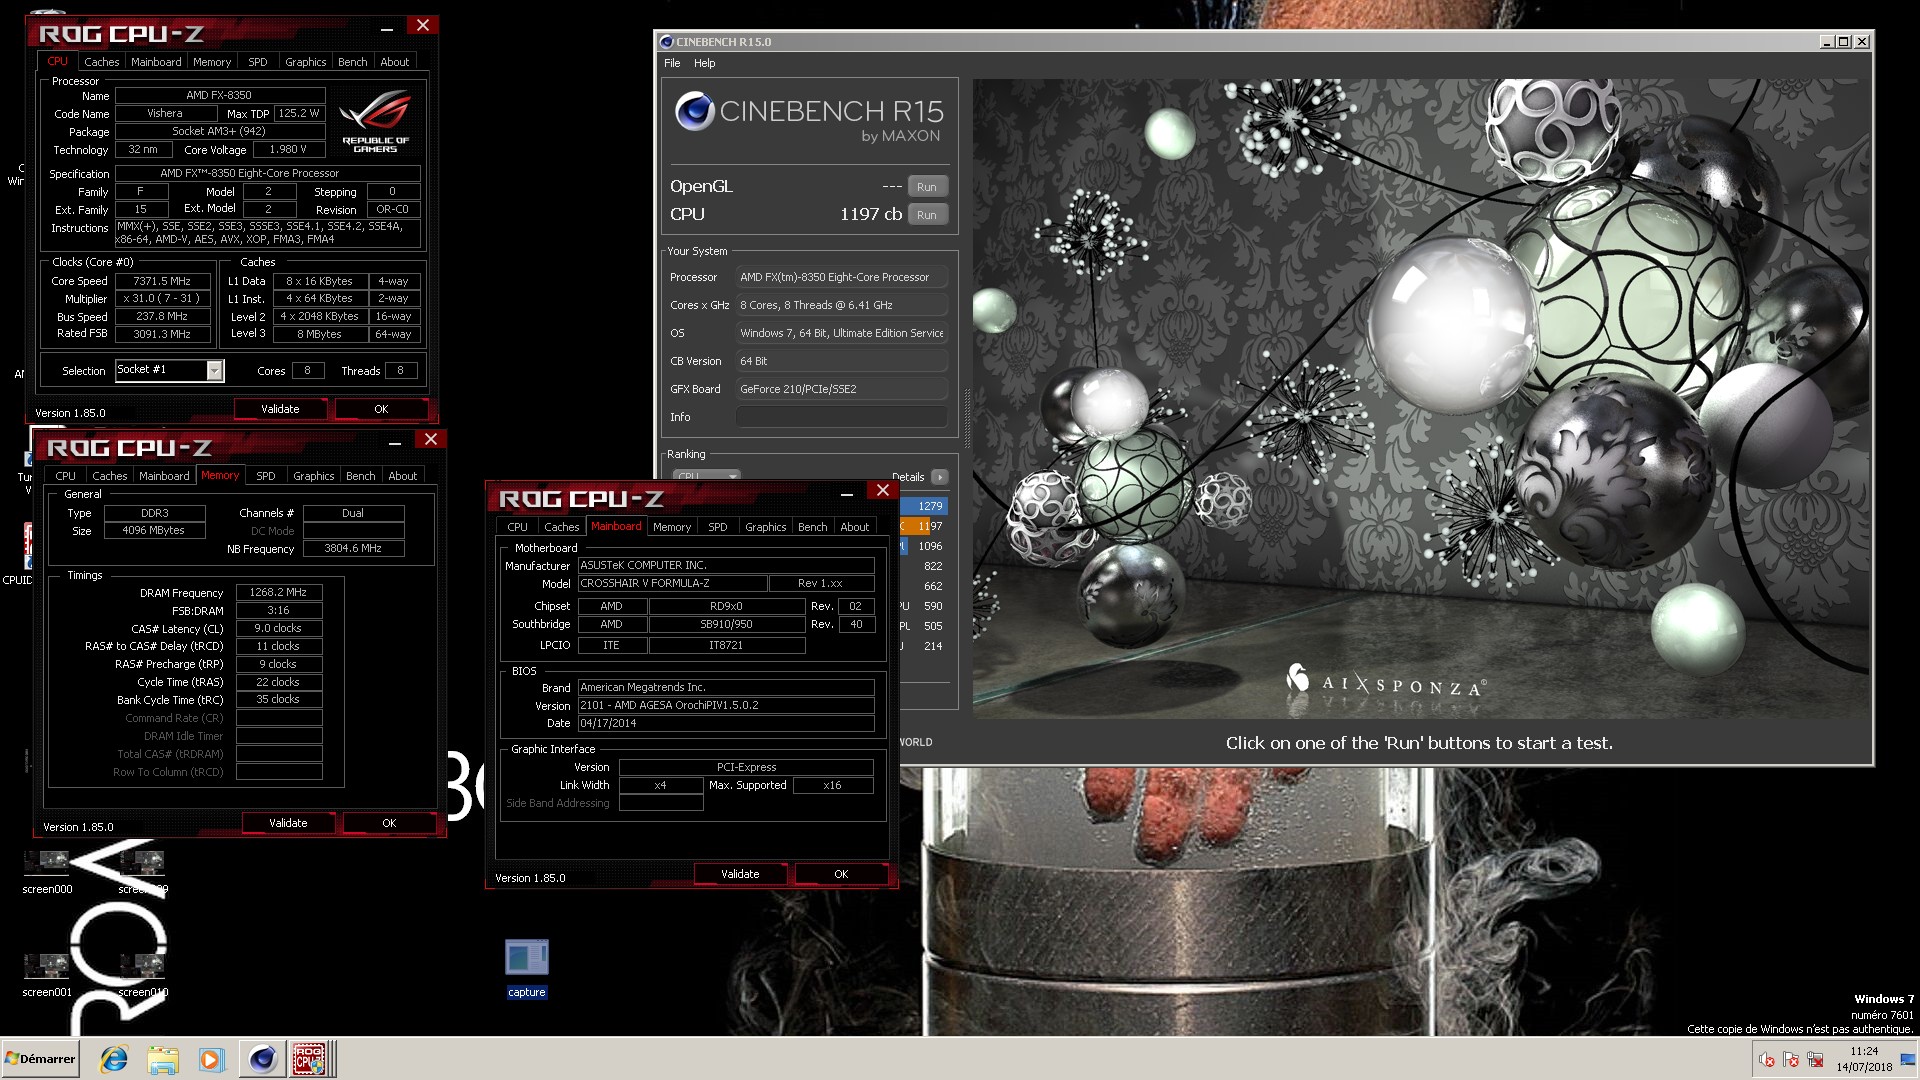Open the File menu in Cinebench
1920x1080 pixels.
pos(672,63)
